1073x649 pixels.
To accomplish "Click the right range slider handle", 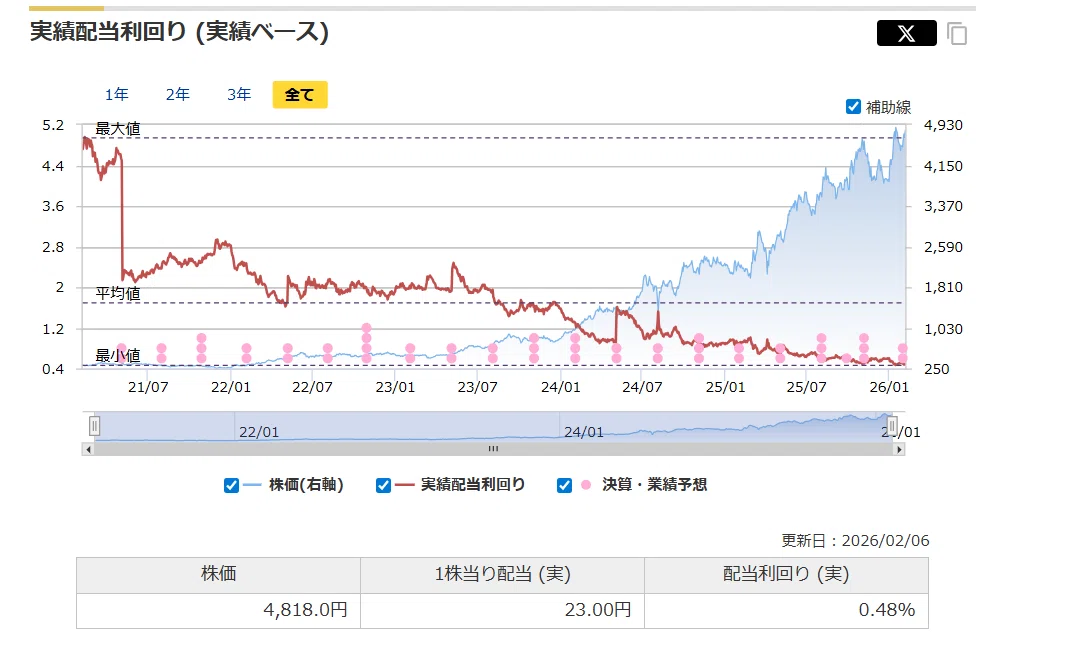I will click(892, 427).
